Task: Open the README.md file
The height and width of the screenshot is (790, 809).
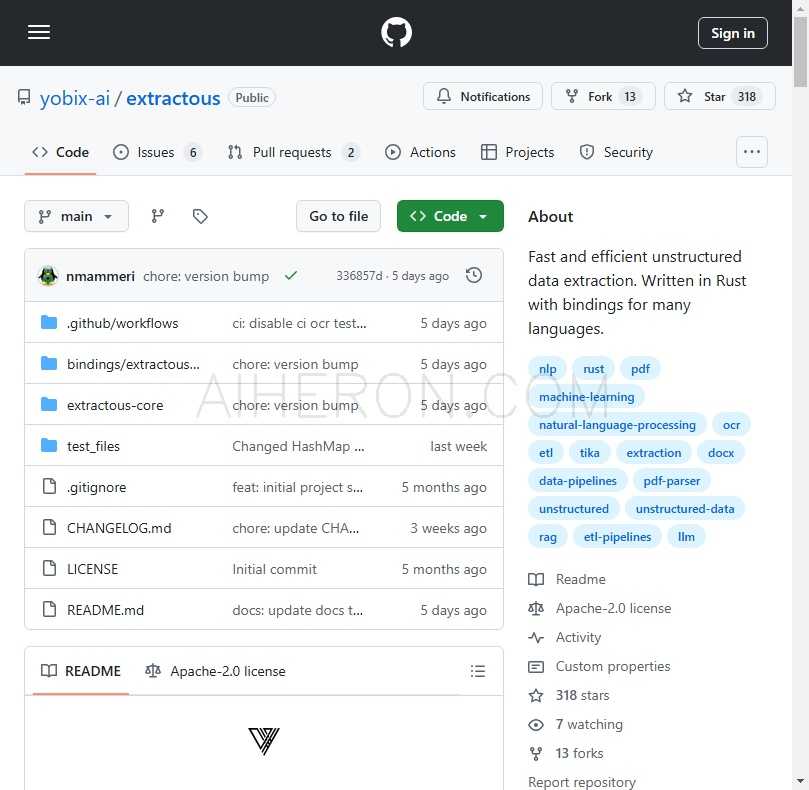Action: tap(105, 610)
